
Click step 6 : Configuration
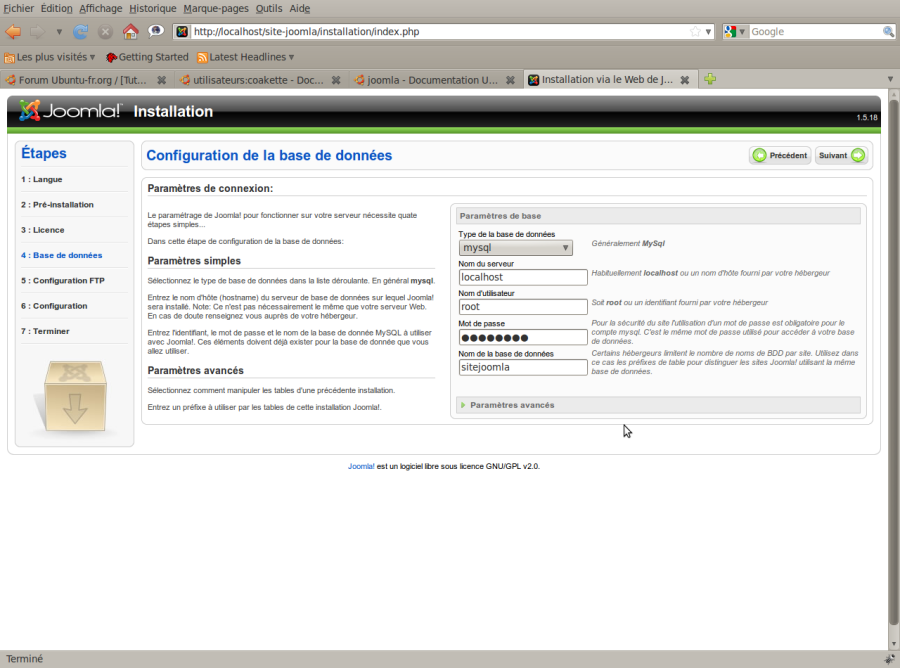click(55, 306)
